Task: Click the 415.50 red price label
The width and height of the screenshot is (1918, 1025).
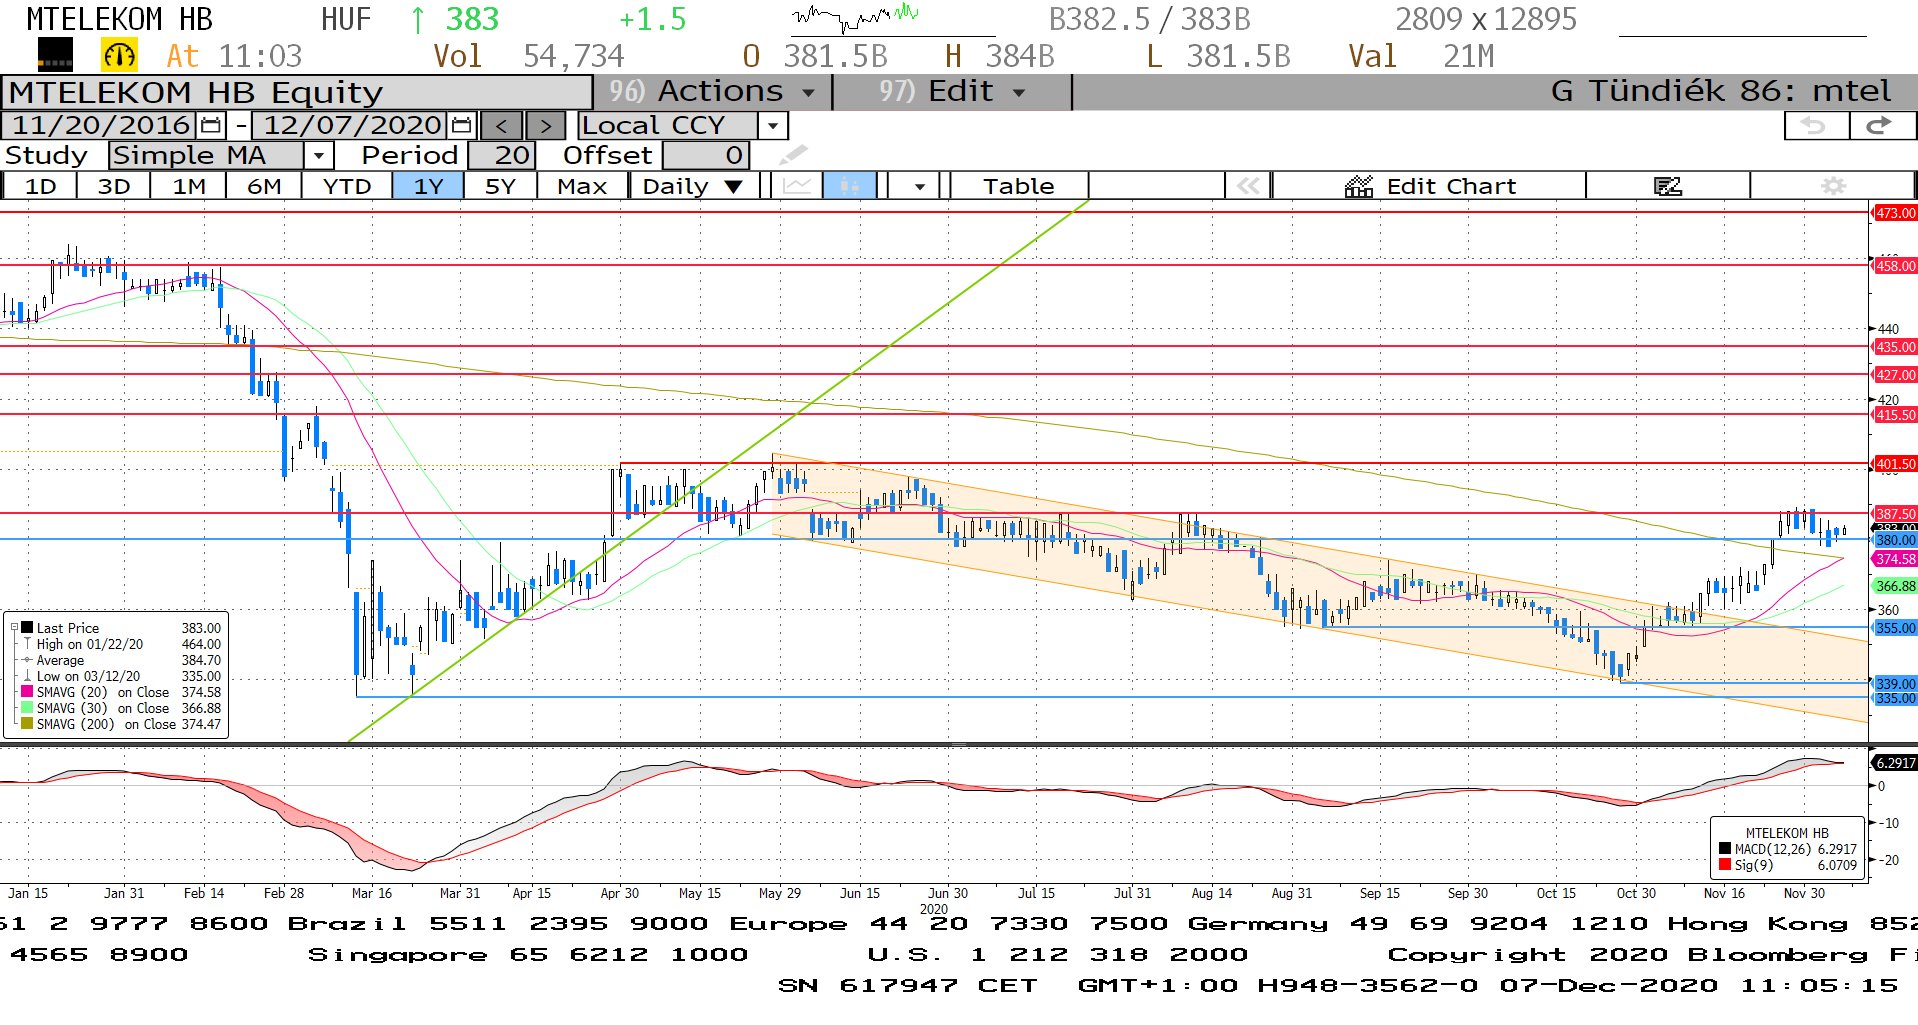Action: pyautogui.click(x=1894, y=415)
